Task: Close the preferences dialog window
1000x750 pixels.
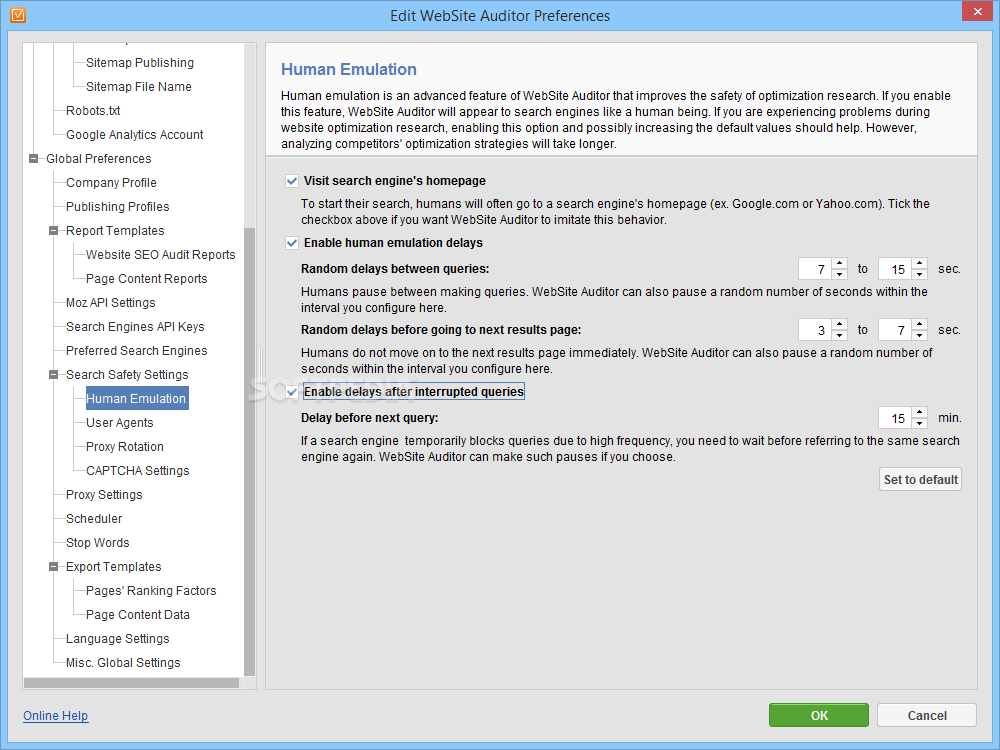Action: [978, 11]
